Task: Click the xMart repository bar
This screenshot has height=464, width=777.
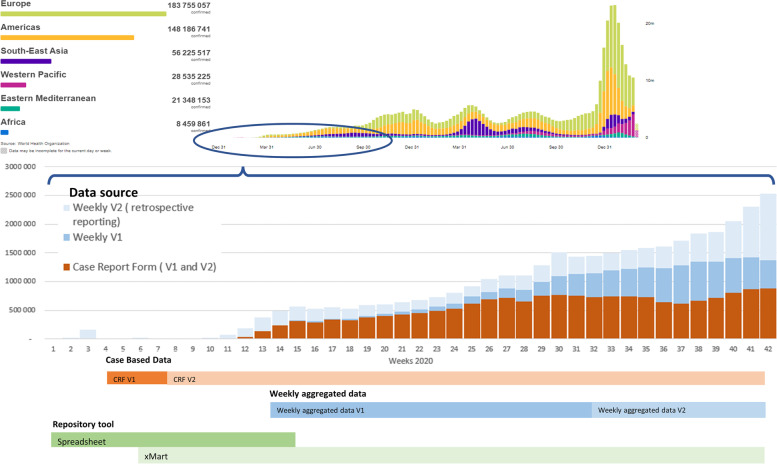Action: 451,456
